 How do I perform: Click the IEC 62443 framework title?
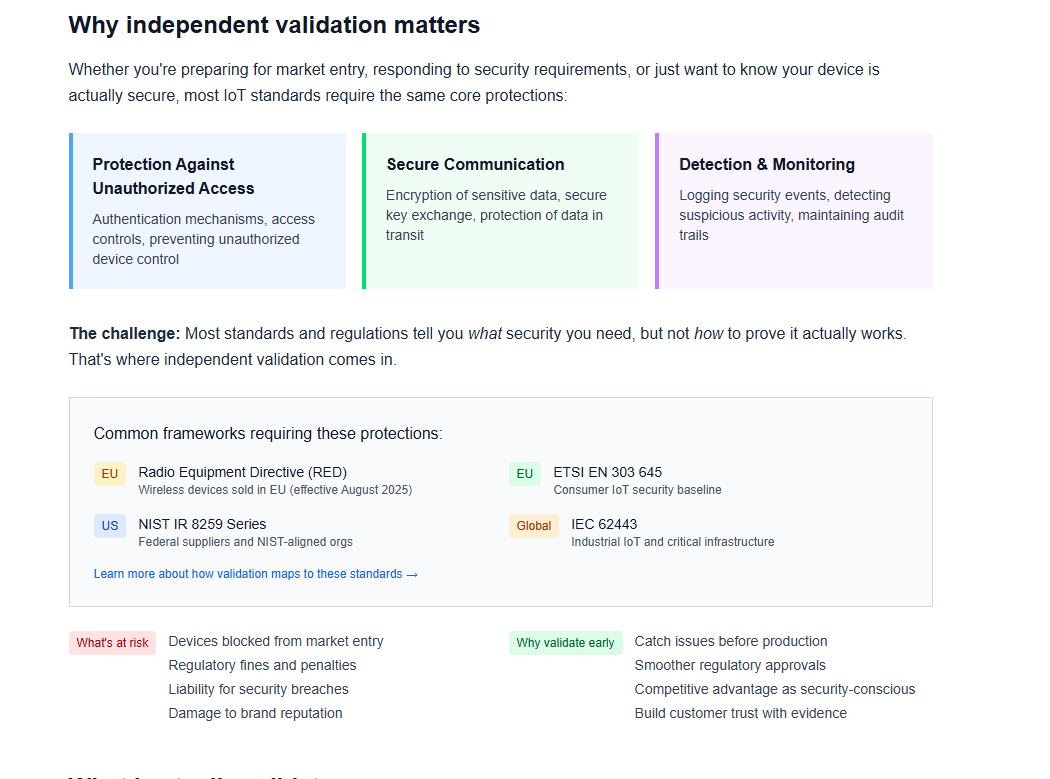point(604,524)
